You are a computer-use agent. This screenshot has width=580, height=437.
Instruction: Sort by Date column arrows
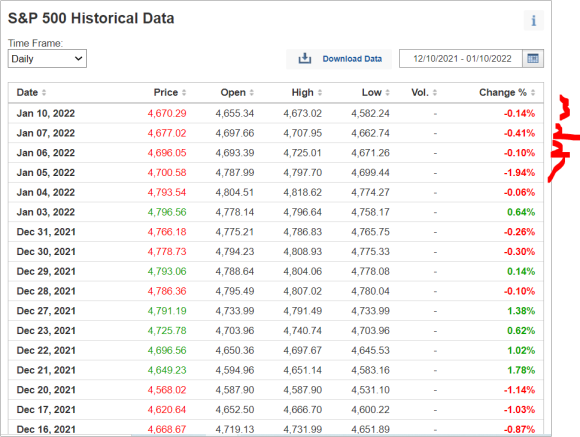[44, 93]
